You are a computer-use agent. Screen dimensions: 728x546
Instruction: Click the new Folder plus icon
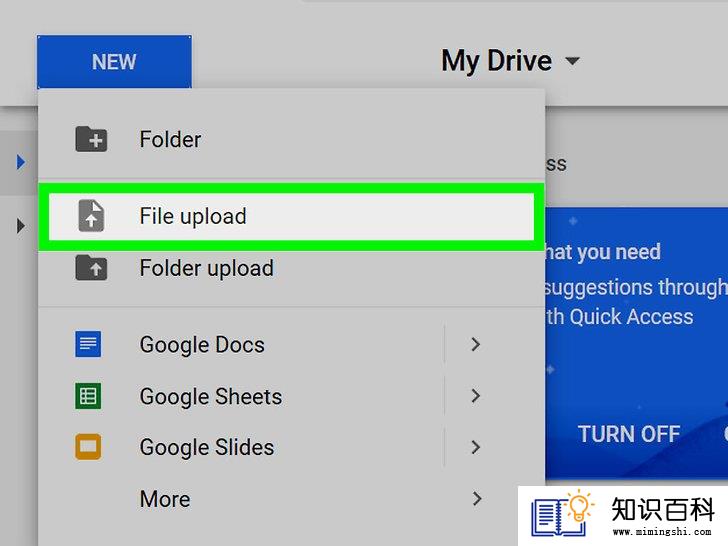[91, 139]
